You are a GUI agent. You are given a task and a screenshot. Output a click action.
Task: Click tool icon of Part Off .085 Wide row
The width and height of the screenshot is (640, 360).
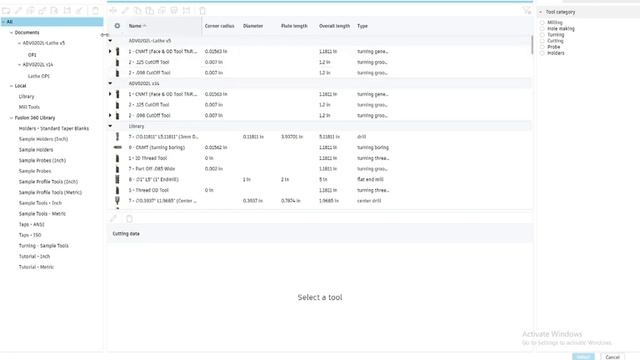coord(118,169)
